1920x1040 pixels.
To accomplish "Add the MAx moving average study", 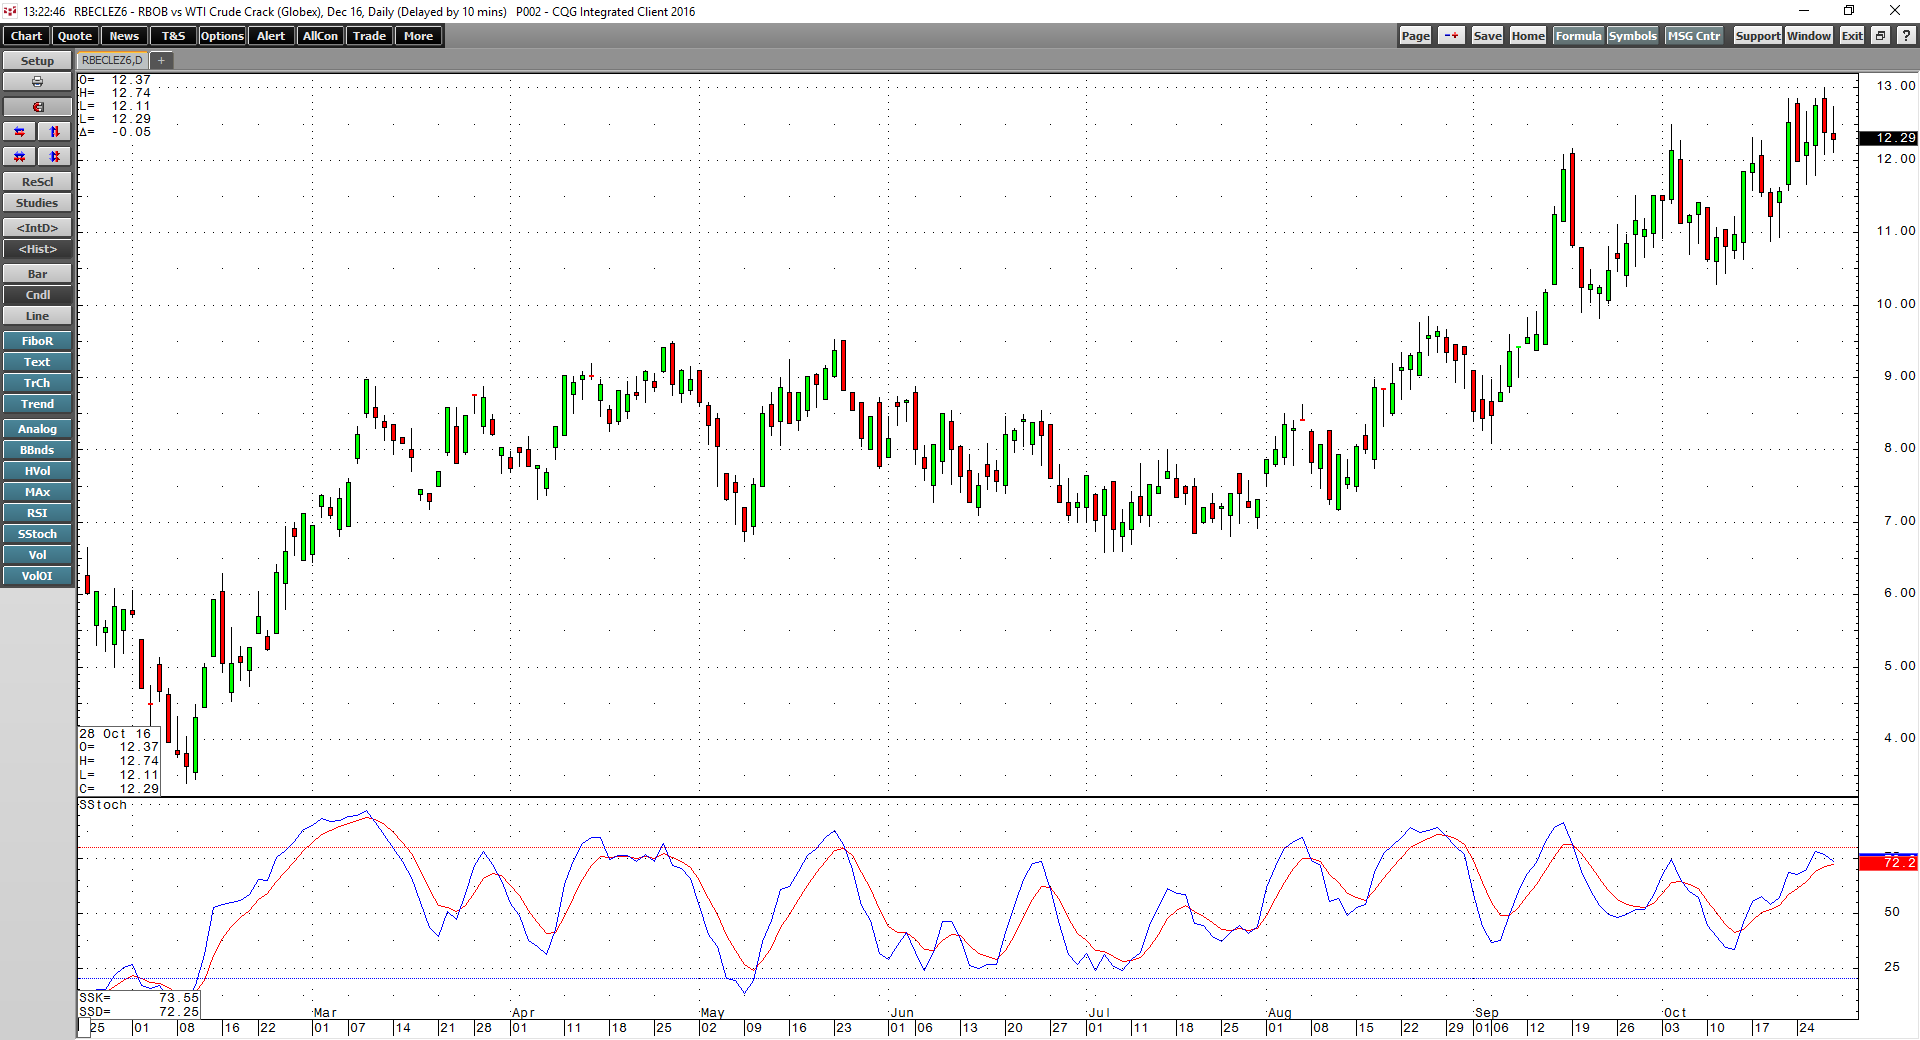I will (37, 492).
